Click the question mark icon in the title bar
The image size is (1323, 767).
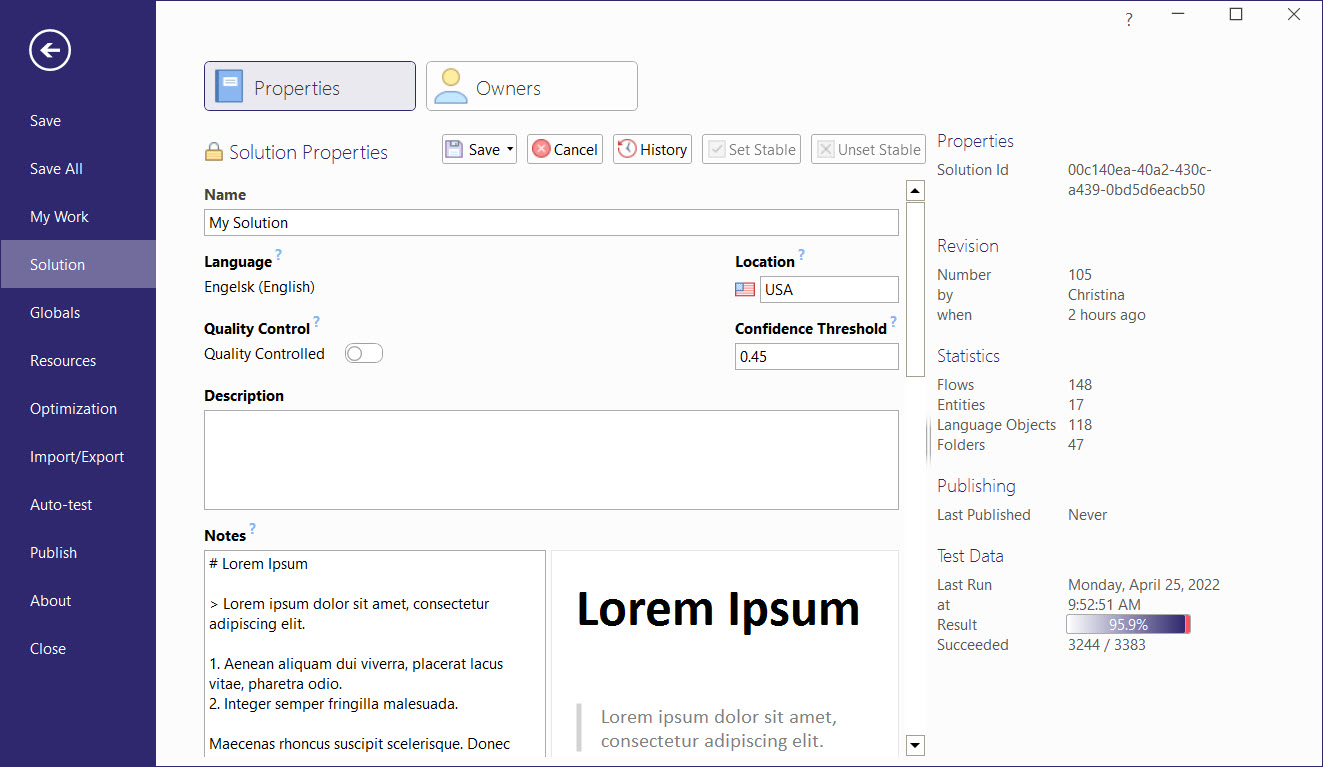click(1128, 19)
